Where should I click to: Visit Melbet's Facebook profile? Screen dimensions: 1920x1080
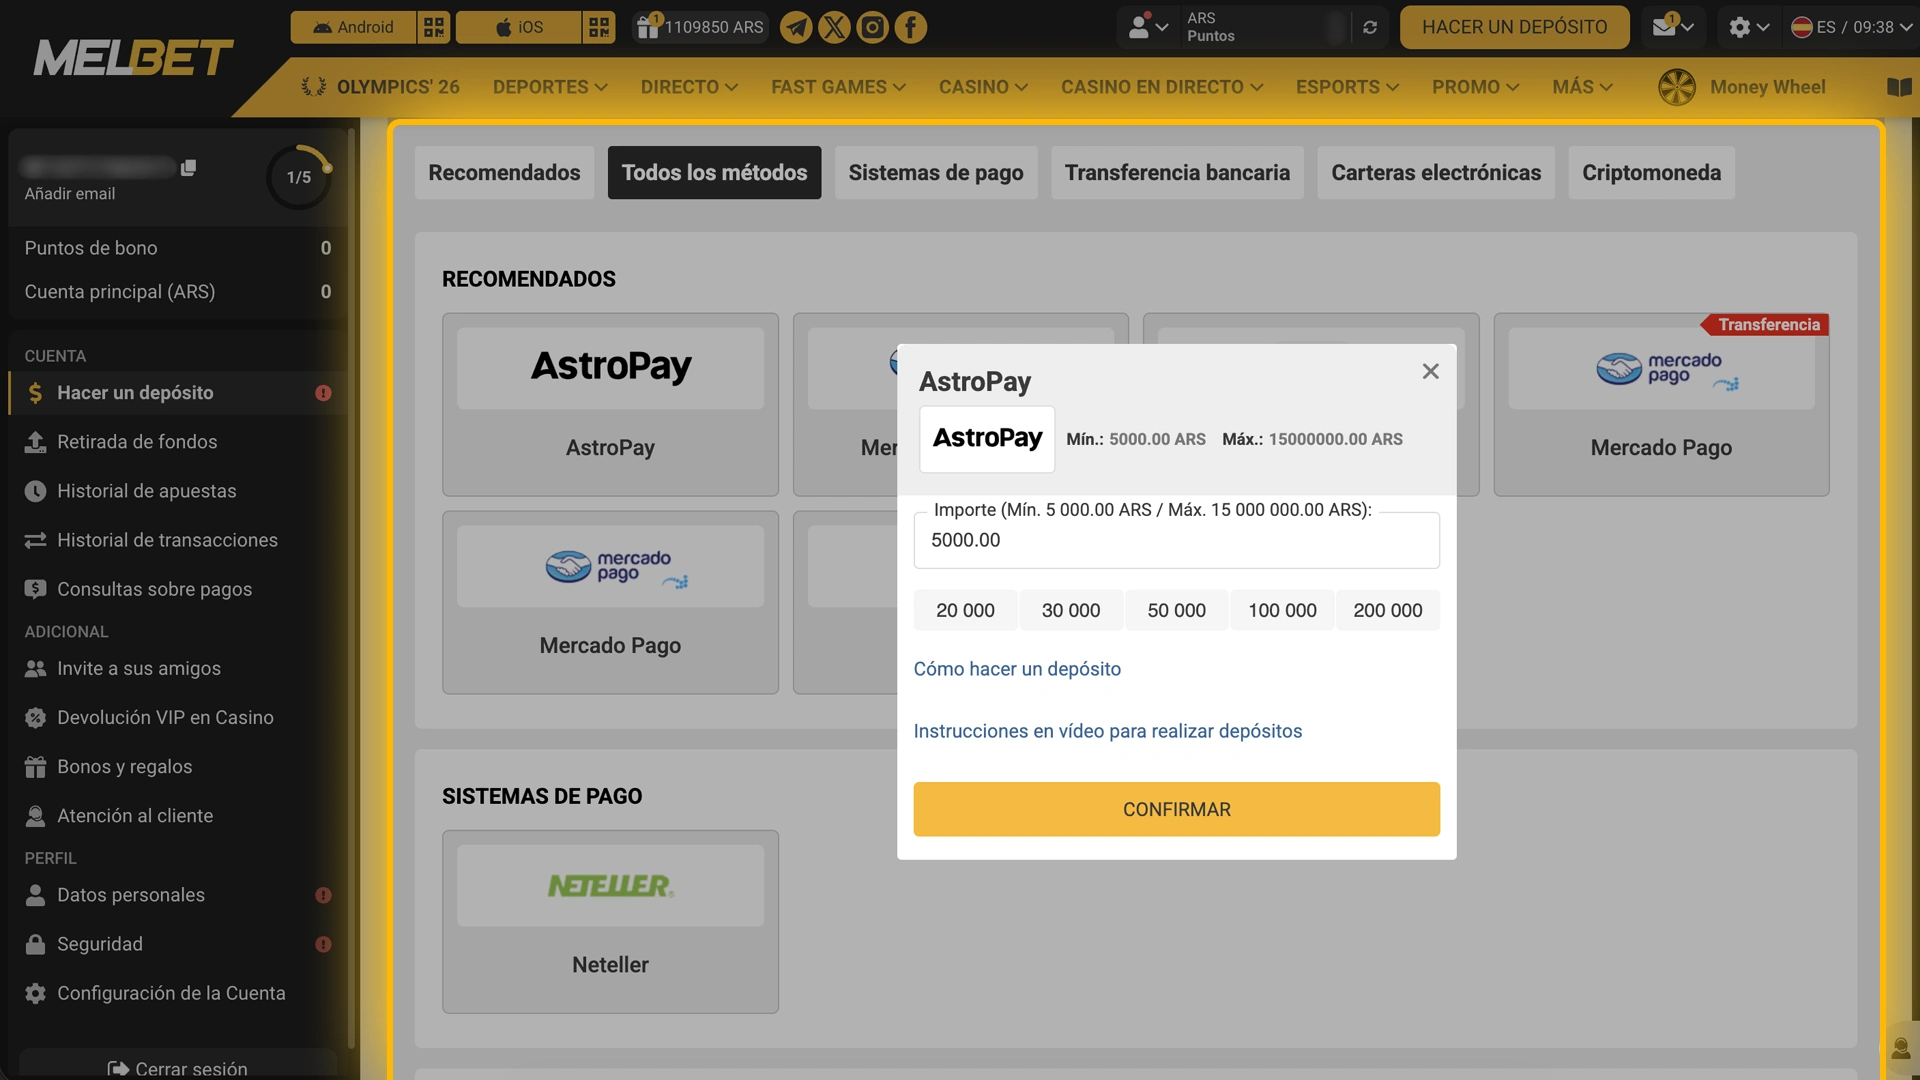click(x=910, y=27)
